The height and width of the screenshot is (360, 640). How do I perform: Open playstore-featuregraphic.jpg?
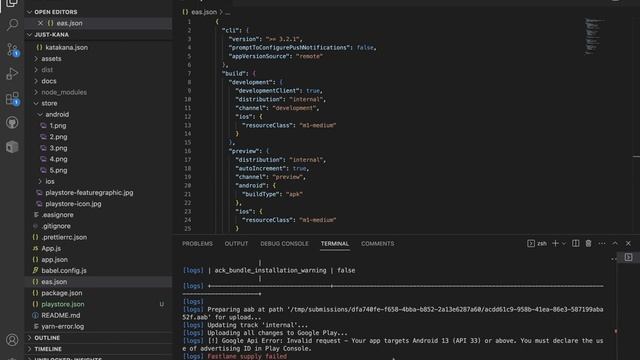(x=89, y=193)
